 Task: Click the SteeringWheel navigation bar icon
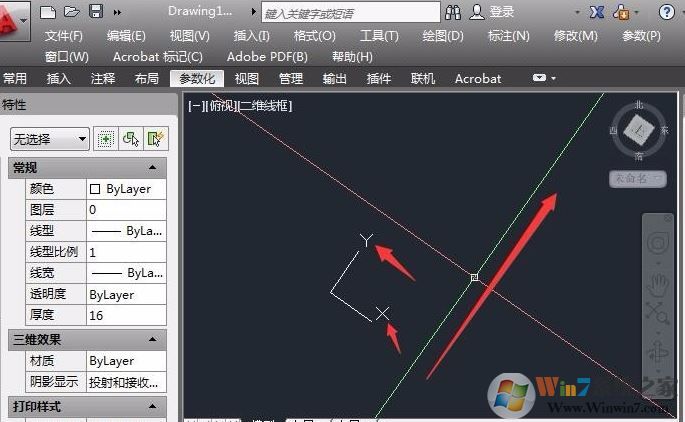click(x=657, y=242)
